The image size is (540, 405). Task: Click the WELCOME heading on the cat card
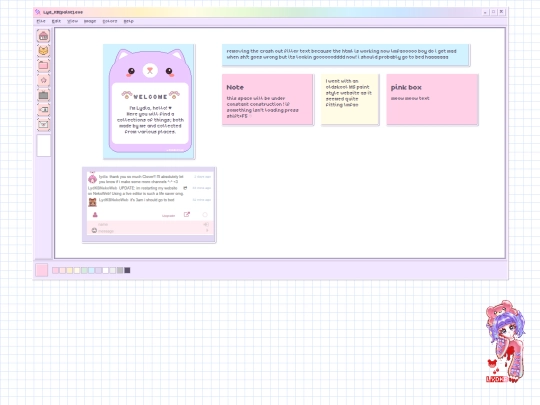tap(150, 97)
